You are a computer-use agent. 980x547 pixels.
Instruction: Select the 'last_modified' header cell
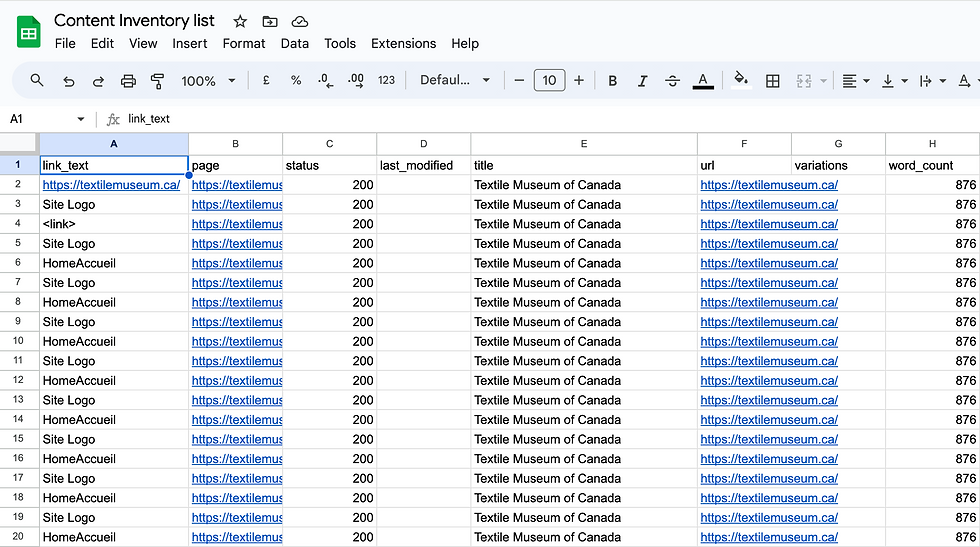click(x=423, y=165)
